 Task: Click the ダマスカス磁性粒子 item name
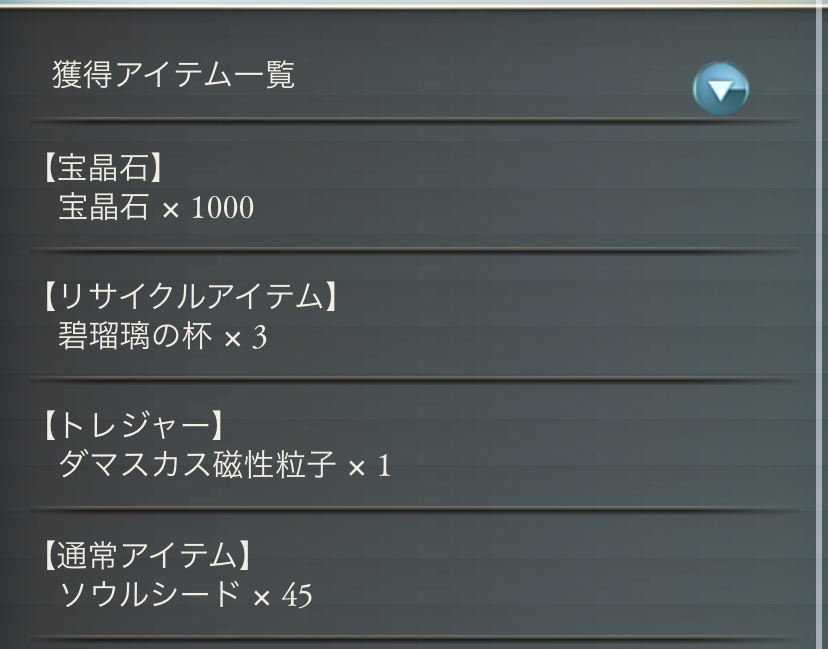click(196, 465)
